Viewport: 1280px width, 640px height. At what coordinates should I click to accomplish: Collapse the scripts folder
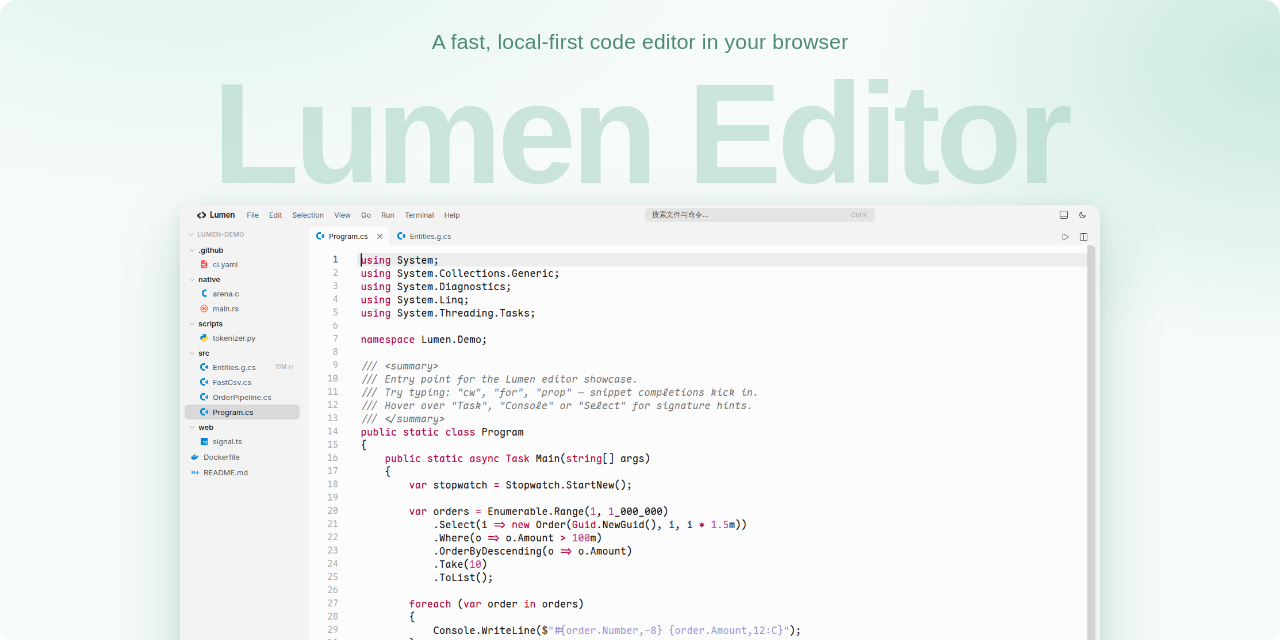tap(191, 324)
